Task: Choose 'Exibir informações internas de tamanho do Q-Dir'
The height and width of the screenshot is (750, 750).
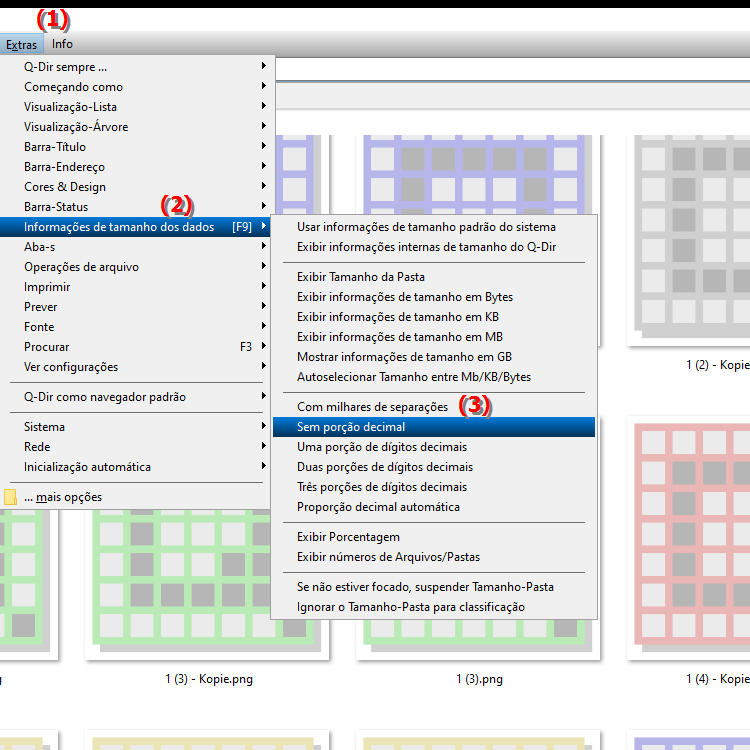Action: [x=434, y=247]
